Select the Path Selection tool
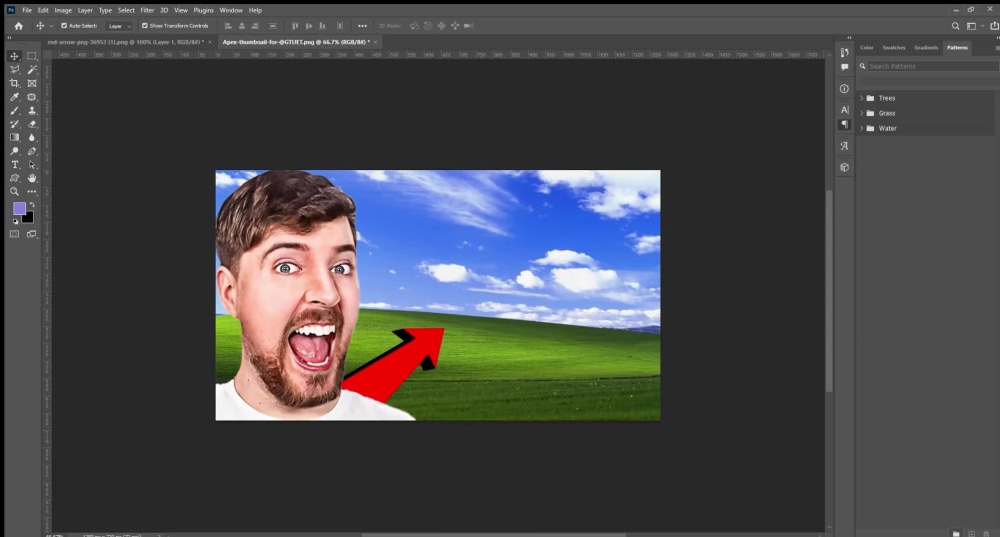The image size is (1000, 537). [x=32, y=165]
